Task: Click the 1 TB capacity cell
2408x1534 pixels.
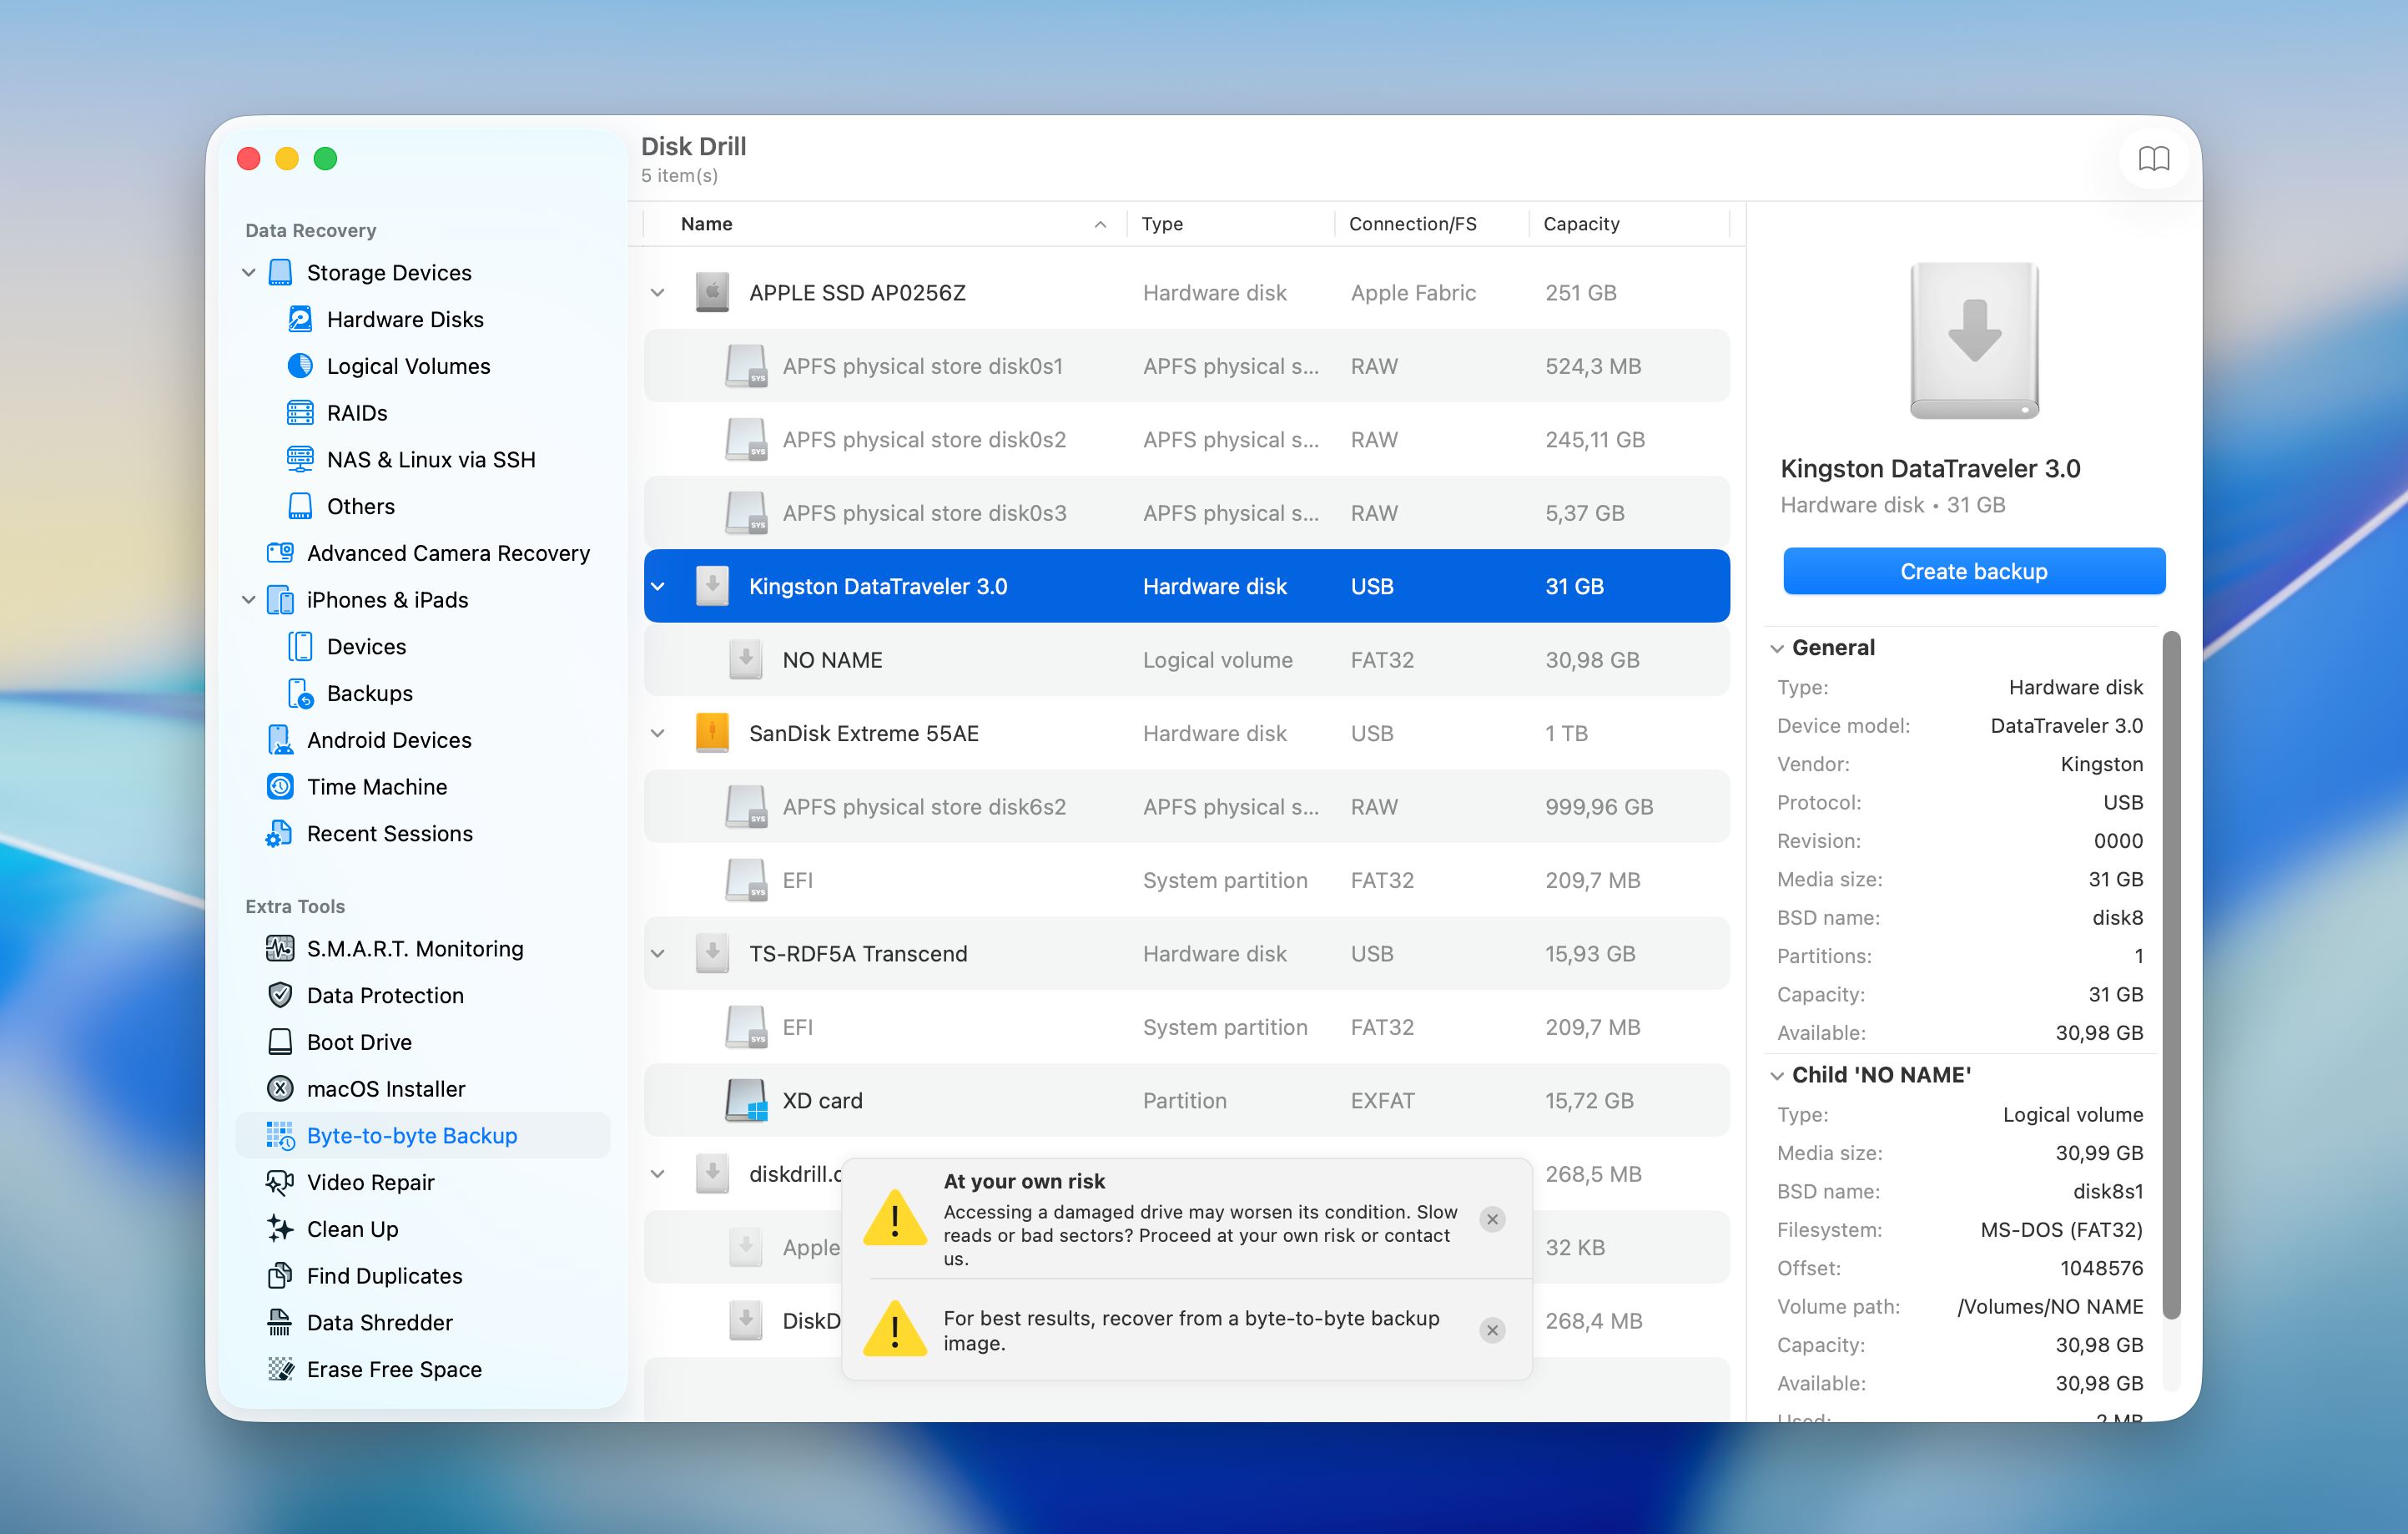Action: pos(1566,733)
